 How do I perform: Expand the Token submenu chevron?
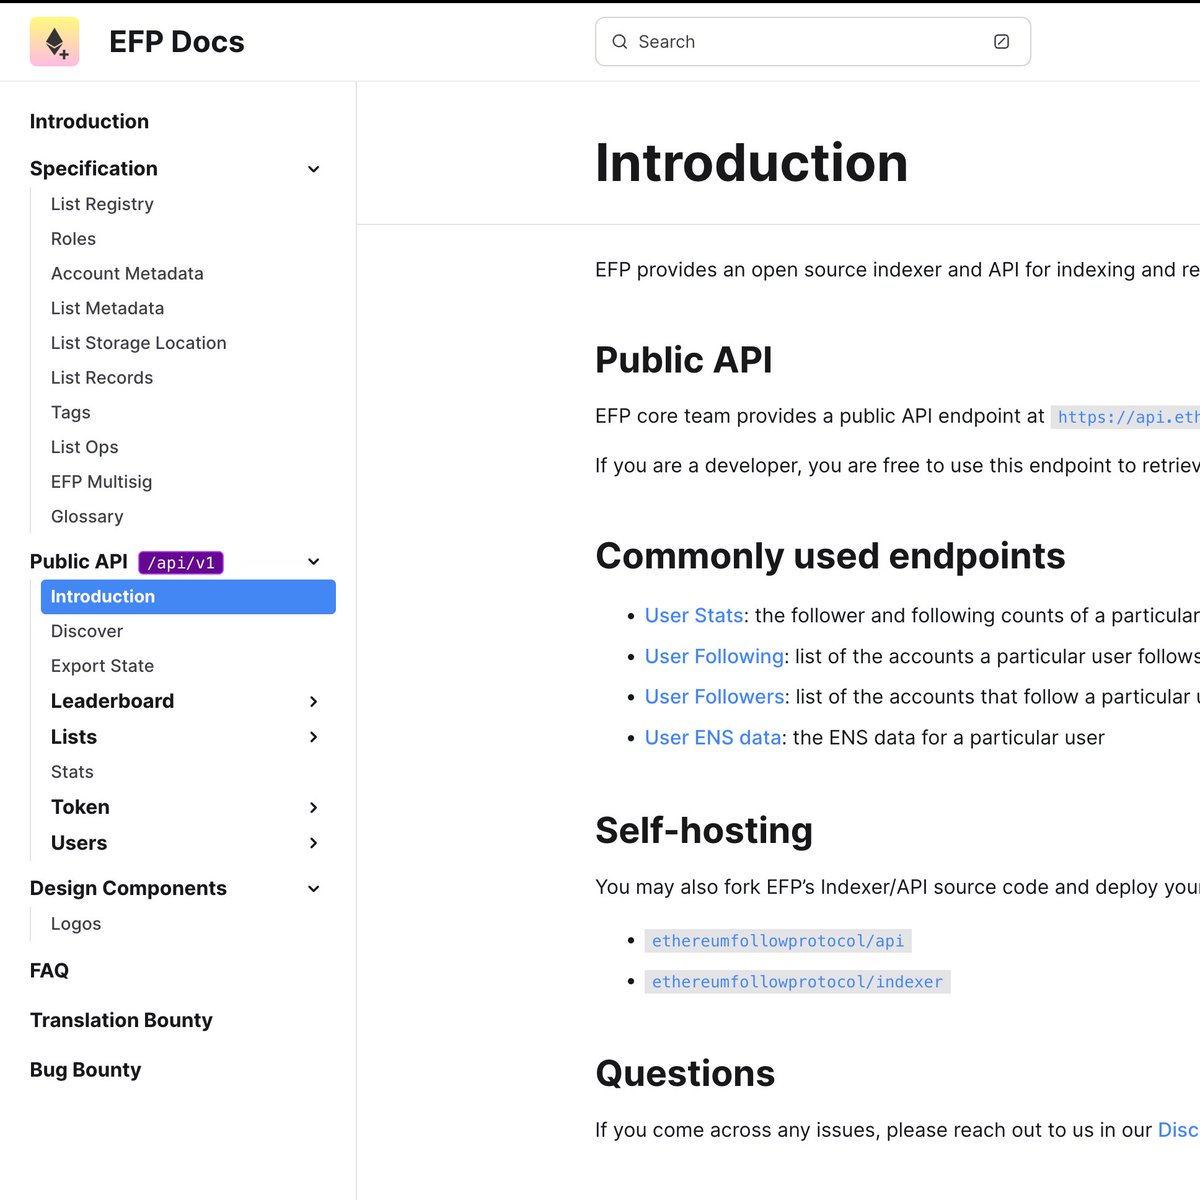click(313, 807)
